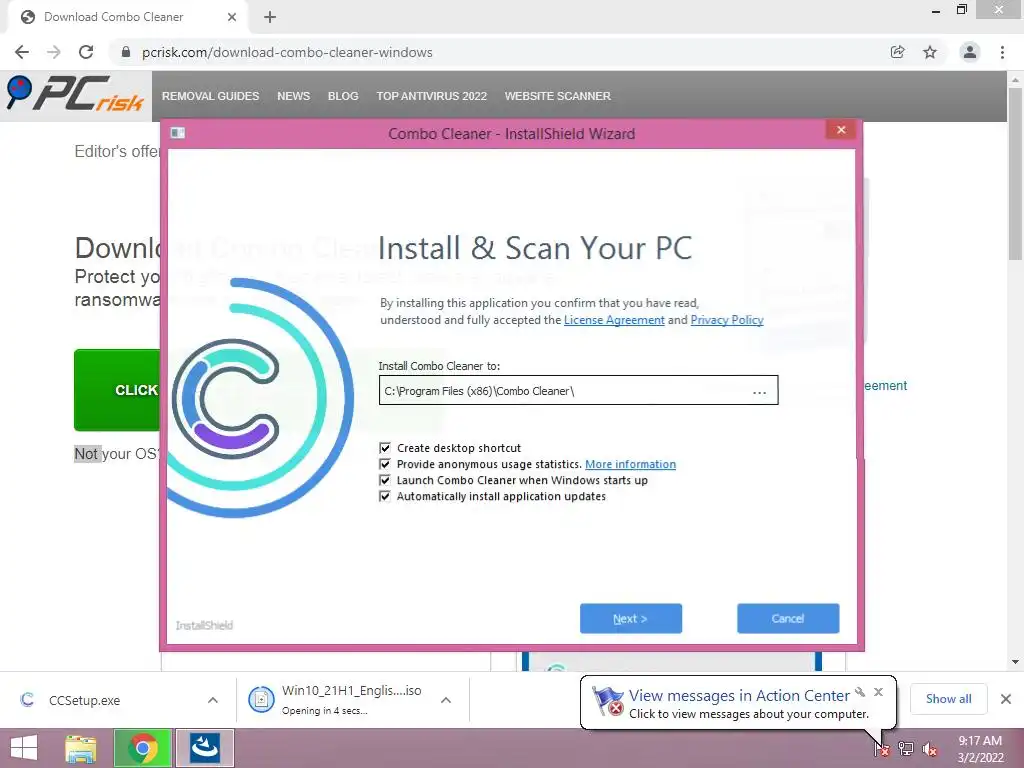Image resolution: width=1024 pixels, height=768 pixels.
Task: Click the forward navigation arrow
Action: (54, 52)
